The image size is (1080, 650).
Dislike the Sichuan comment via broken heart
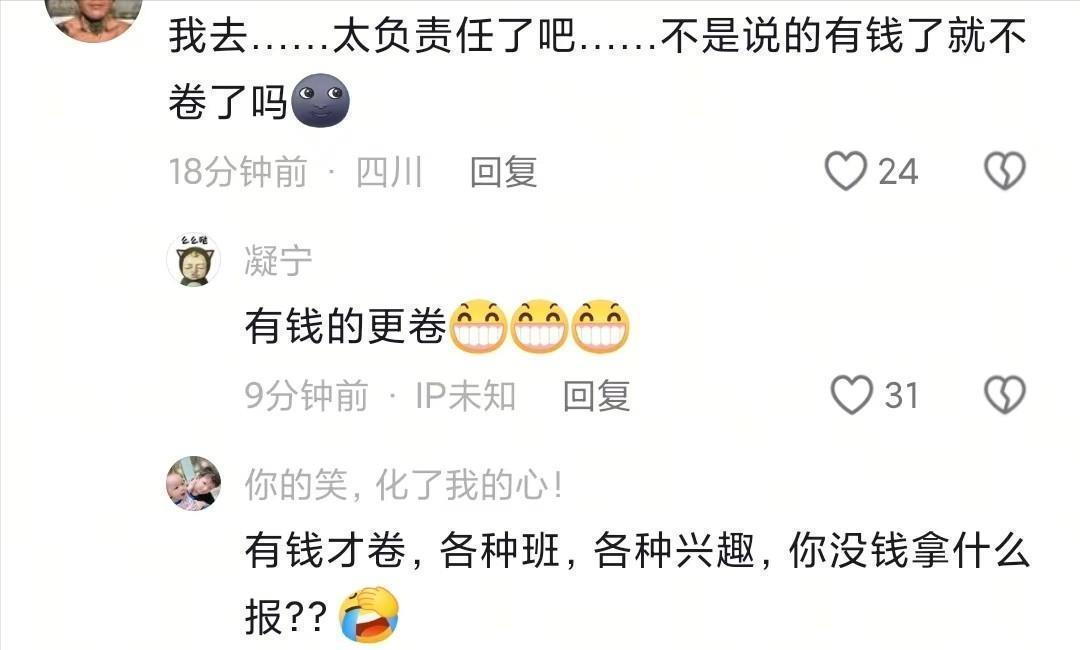click(x=1005, y=171)
